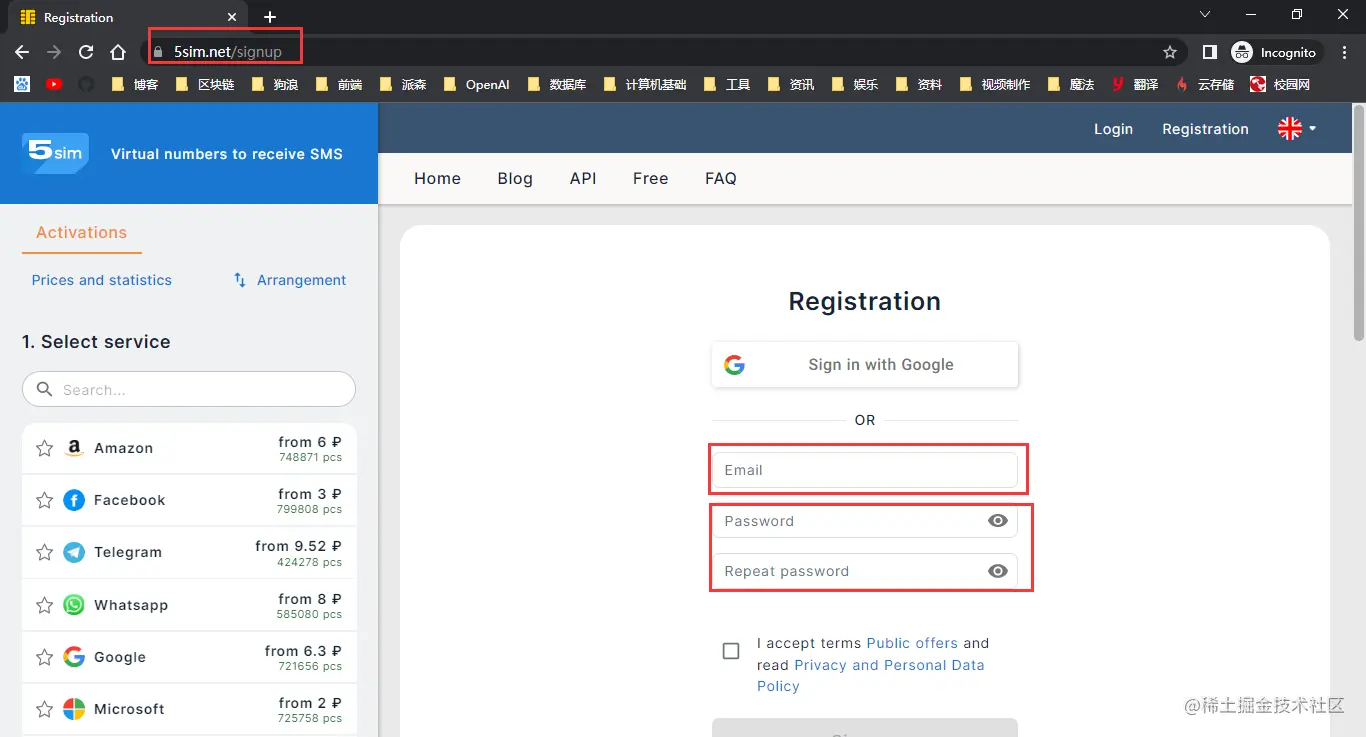
Task: Open the language flag dropdown
Action: tap(1297, 128)
